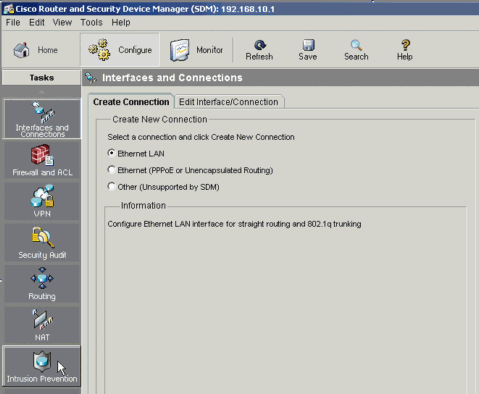This screenshot has height=394, width=479.
Task: Switch to Edit Interface/Connection tab
Action: pyautogui.click(x=229, y=102)
